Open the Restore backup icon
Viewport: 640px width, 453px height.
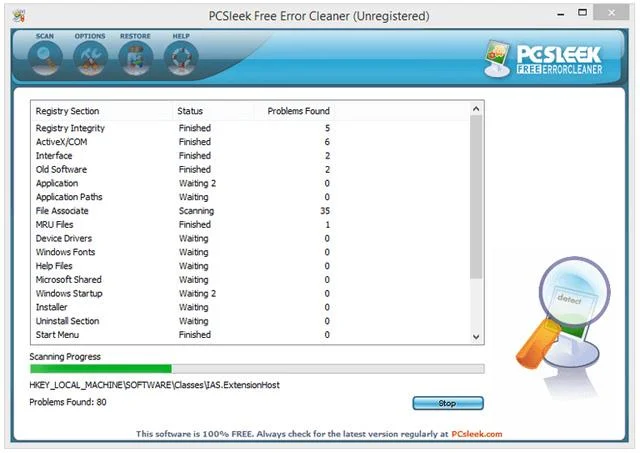coord(136,58)
